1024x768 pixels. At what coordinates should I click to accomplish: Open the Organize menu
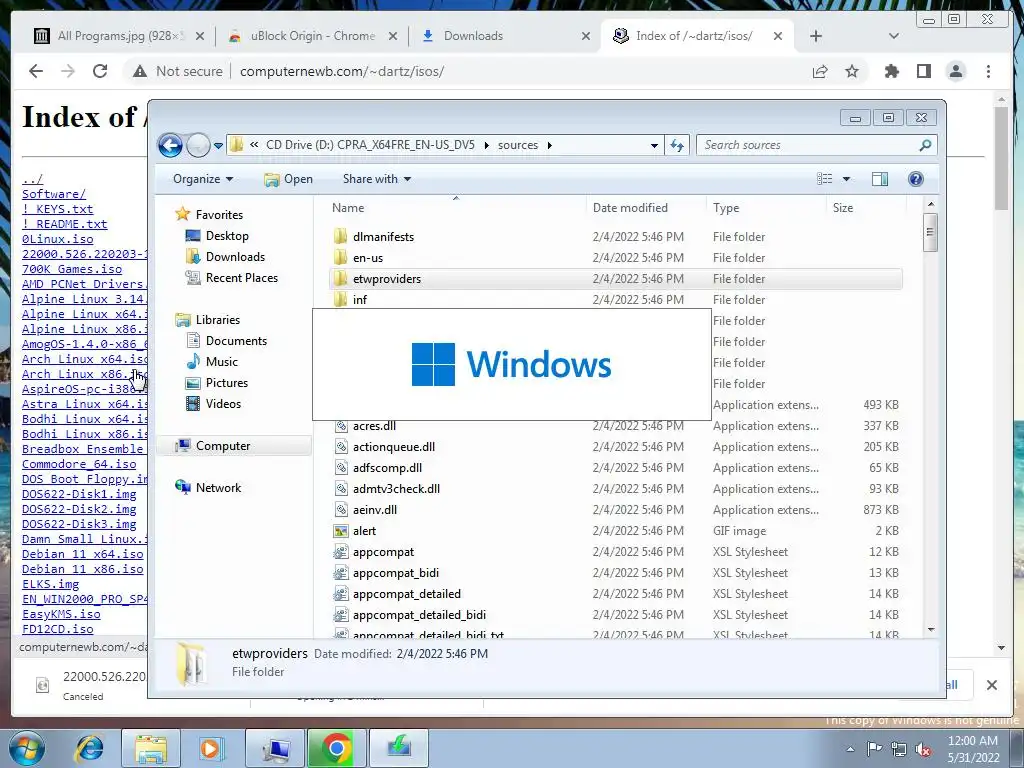pyautogui.click(x=202, y=179)
